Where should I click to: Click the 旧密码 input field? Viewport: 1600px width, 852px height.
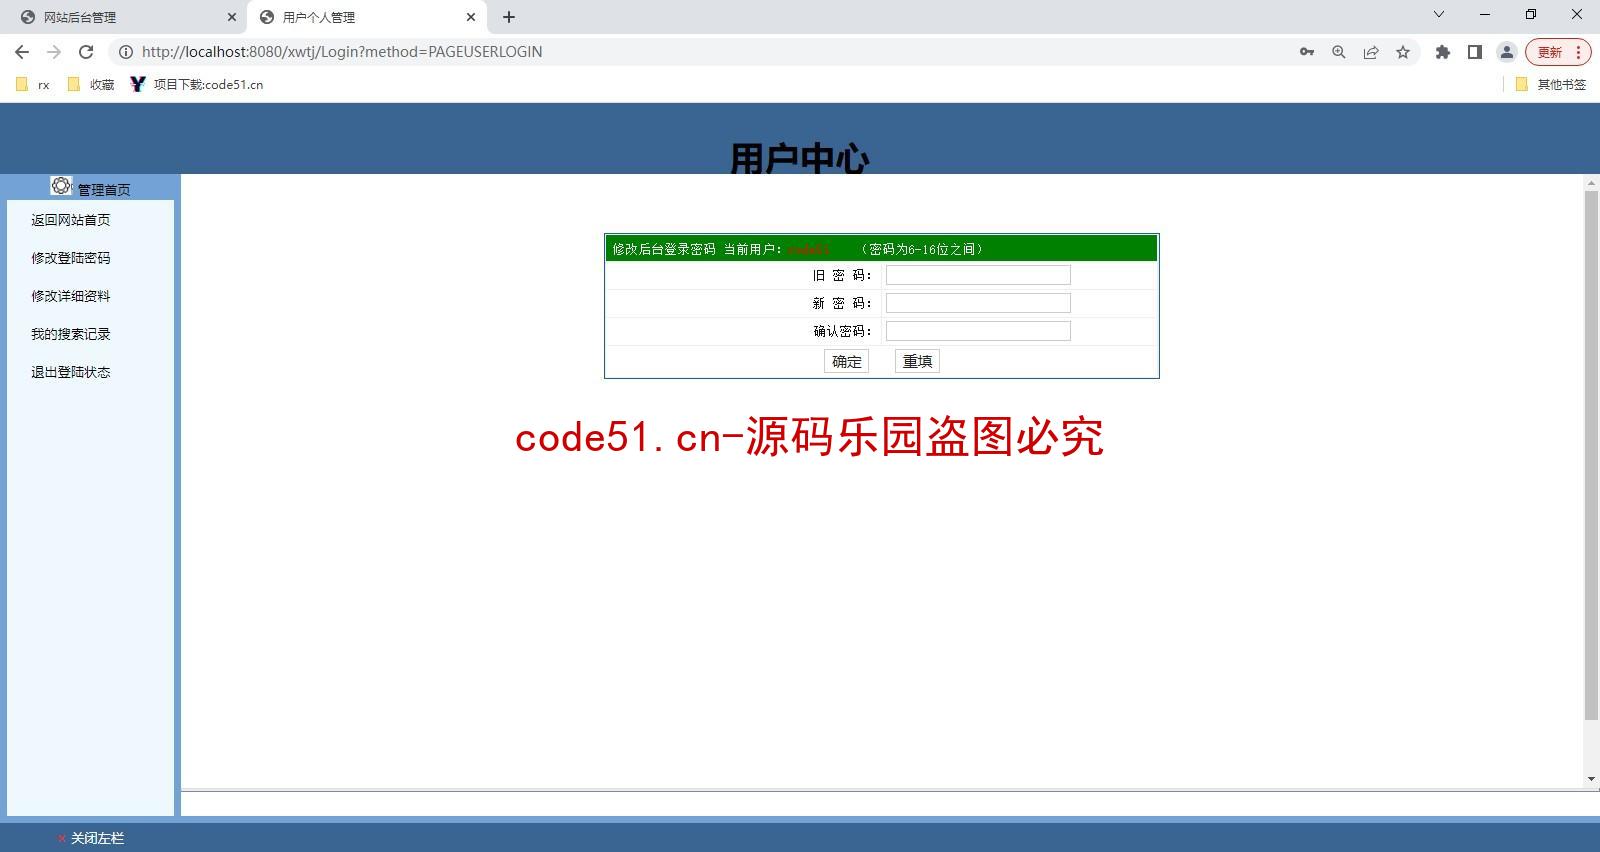[x=978, y=275]
